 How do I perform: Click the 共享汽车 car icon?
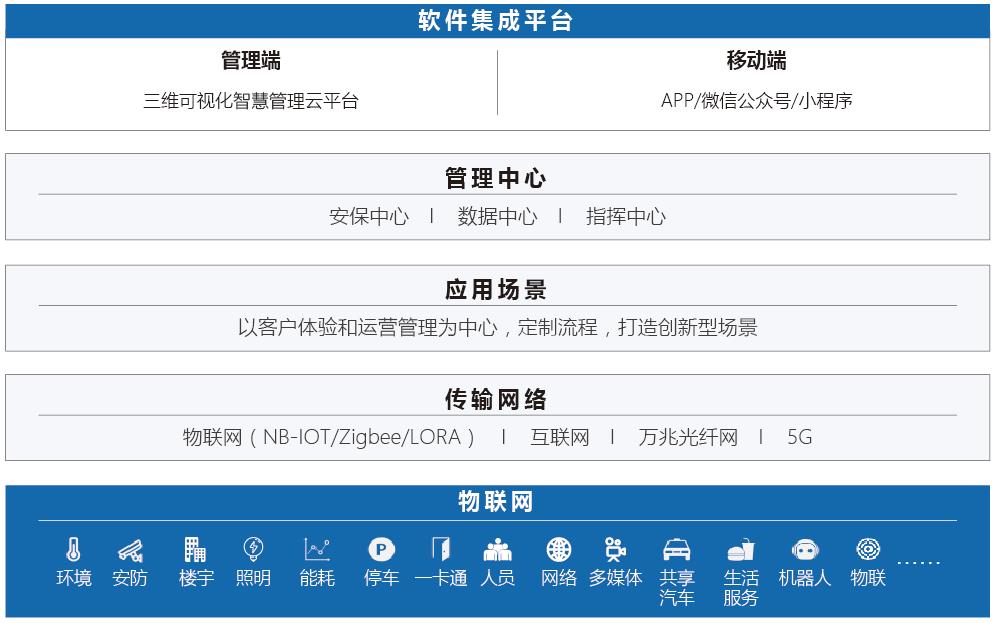[x=677, y=549]
